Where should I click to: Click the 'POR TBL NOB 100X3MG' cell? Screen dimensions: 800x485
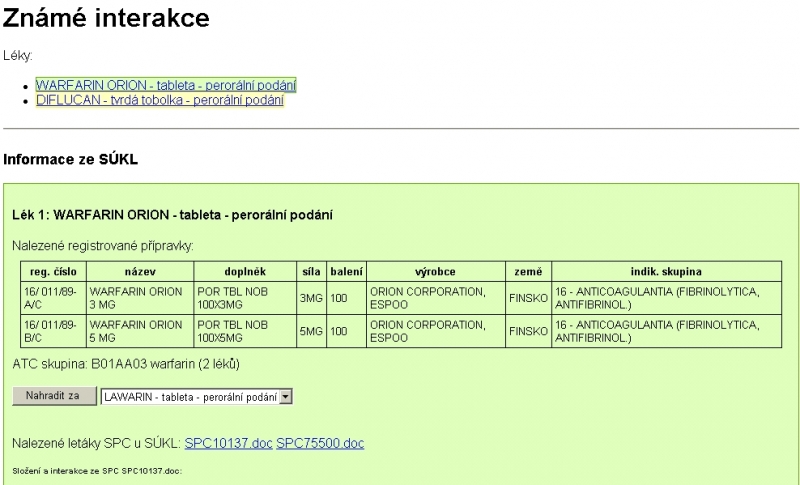(x=245, y=298)
